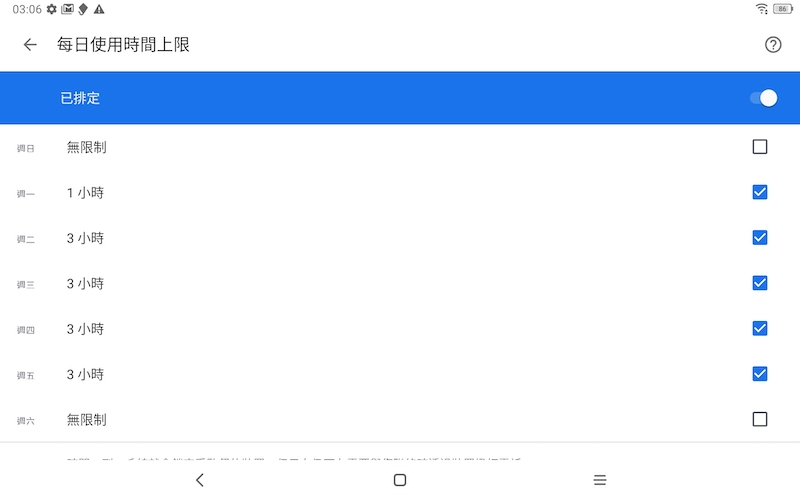Tap the Android home navigation button
Viewport: 800px width, 500px height.
click(400, 480)
